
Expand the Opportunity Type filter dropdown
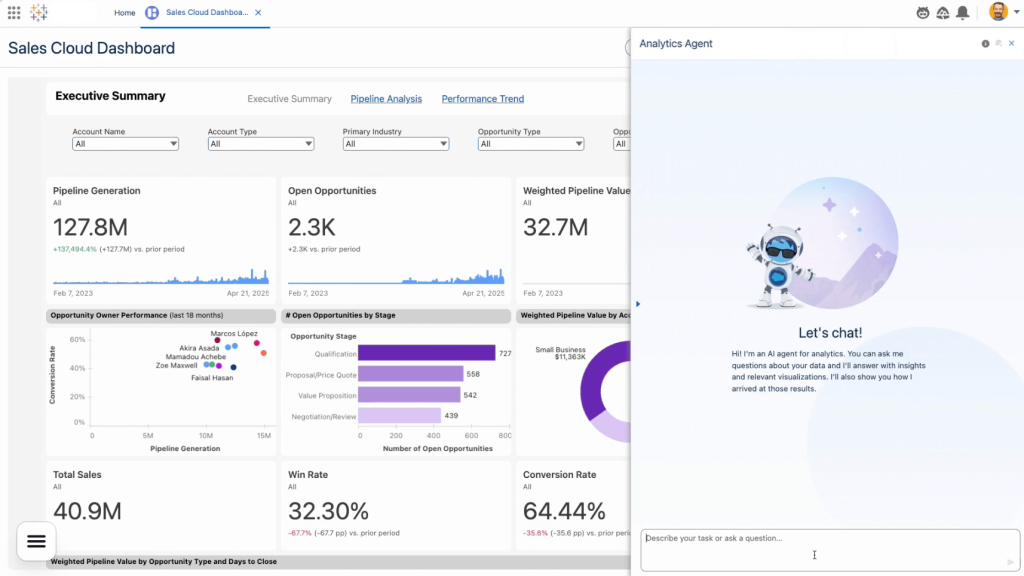point(530,143)
